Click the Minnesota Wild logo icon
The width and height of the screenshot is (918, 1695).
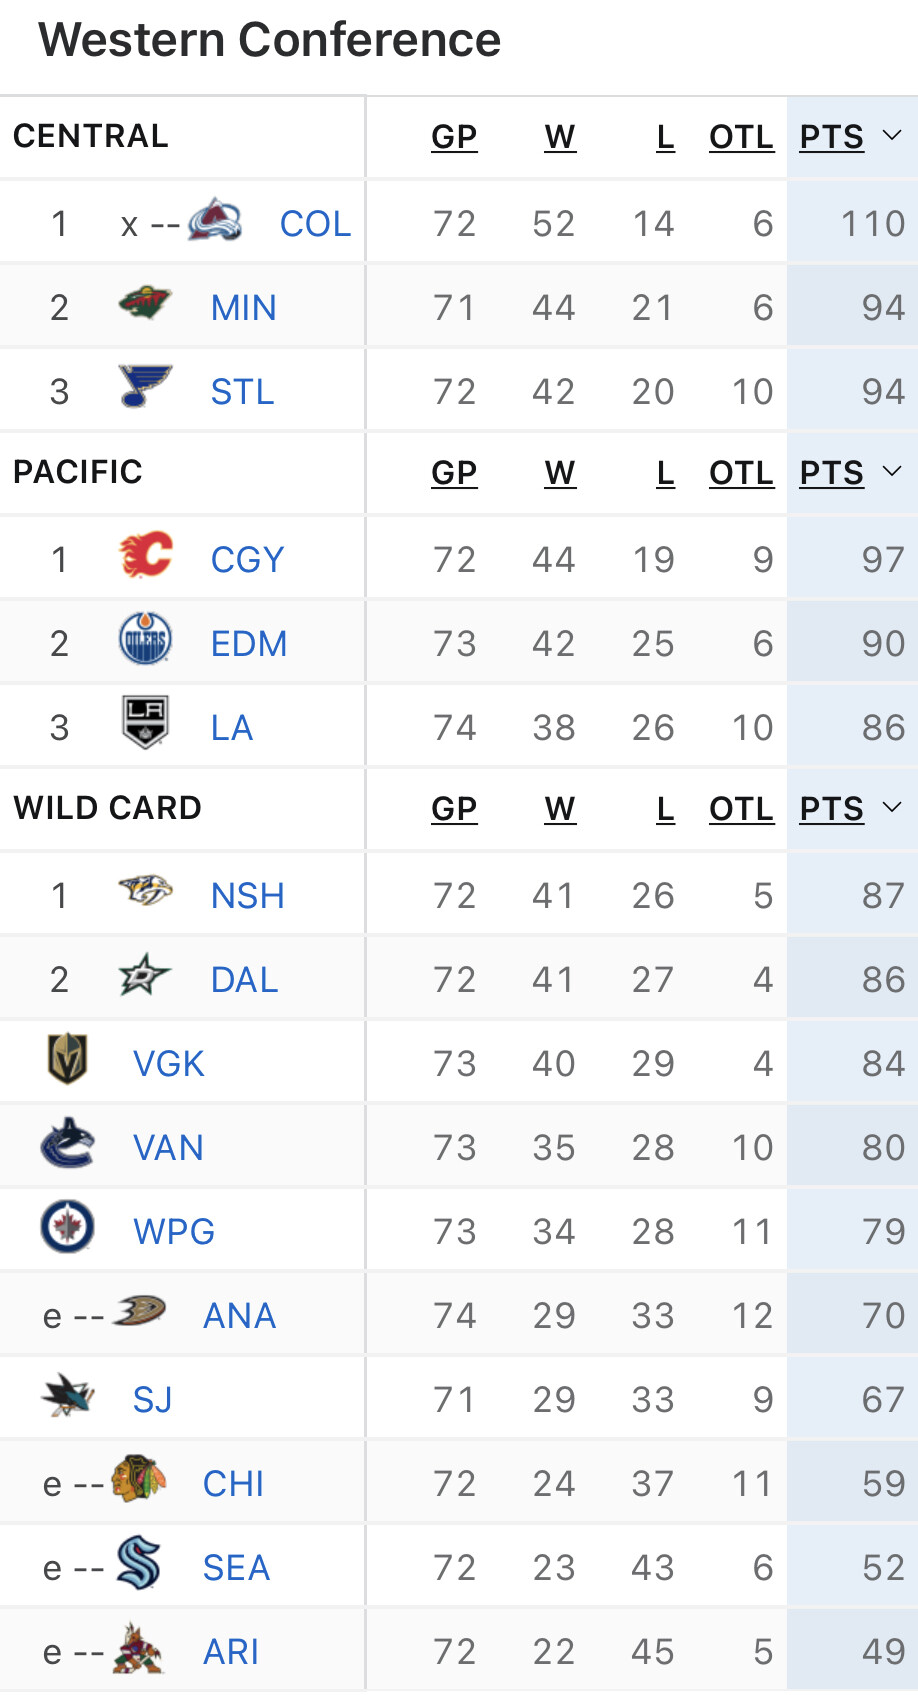tap(145, 305)
